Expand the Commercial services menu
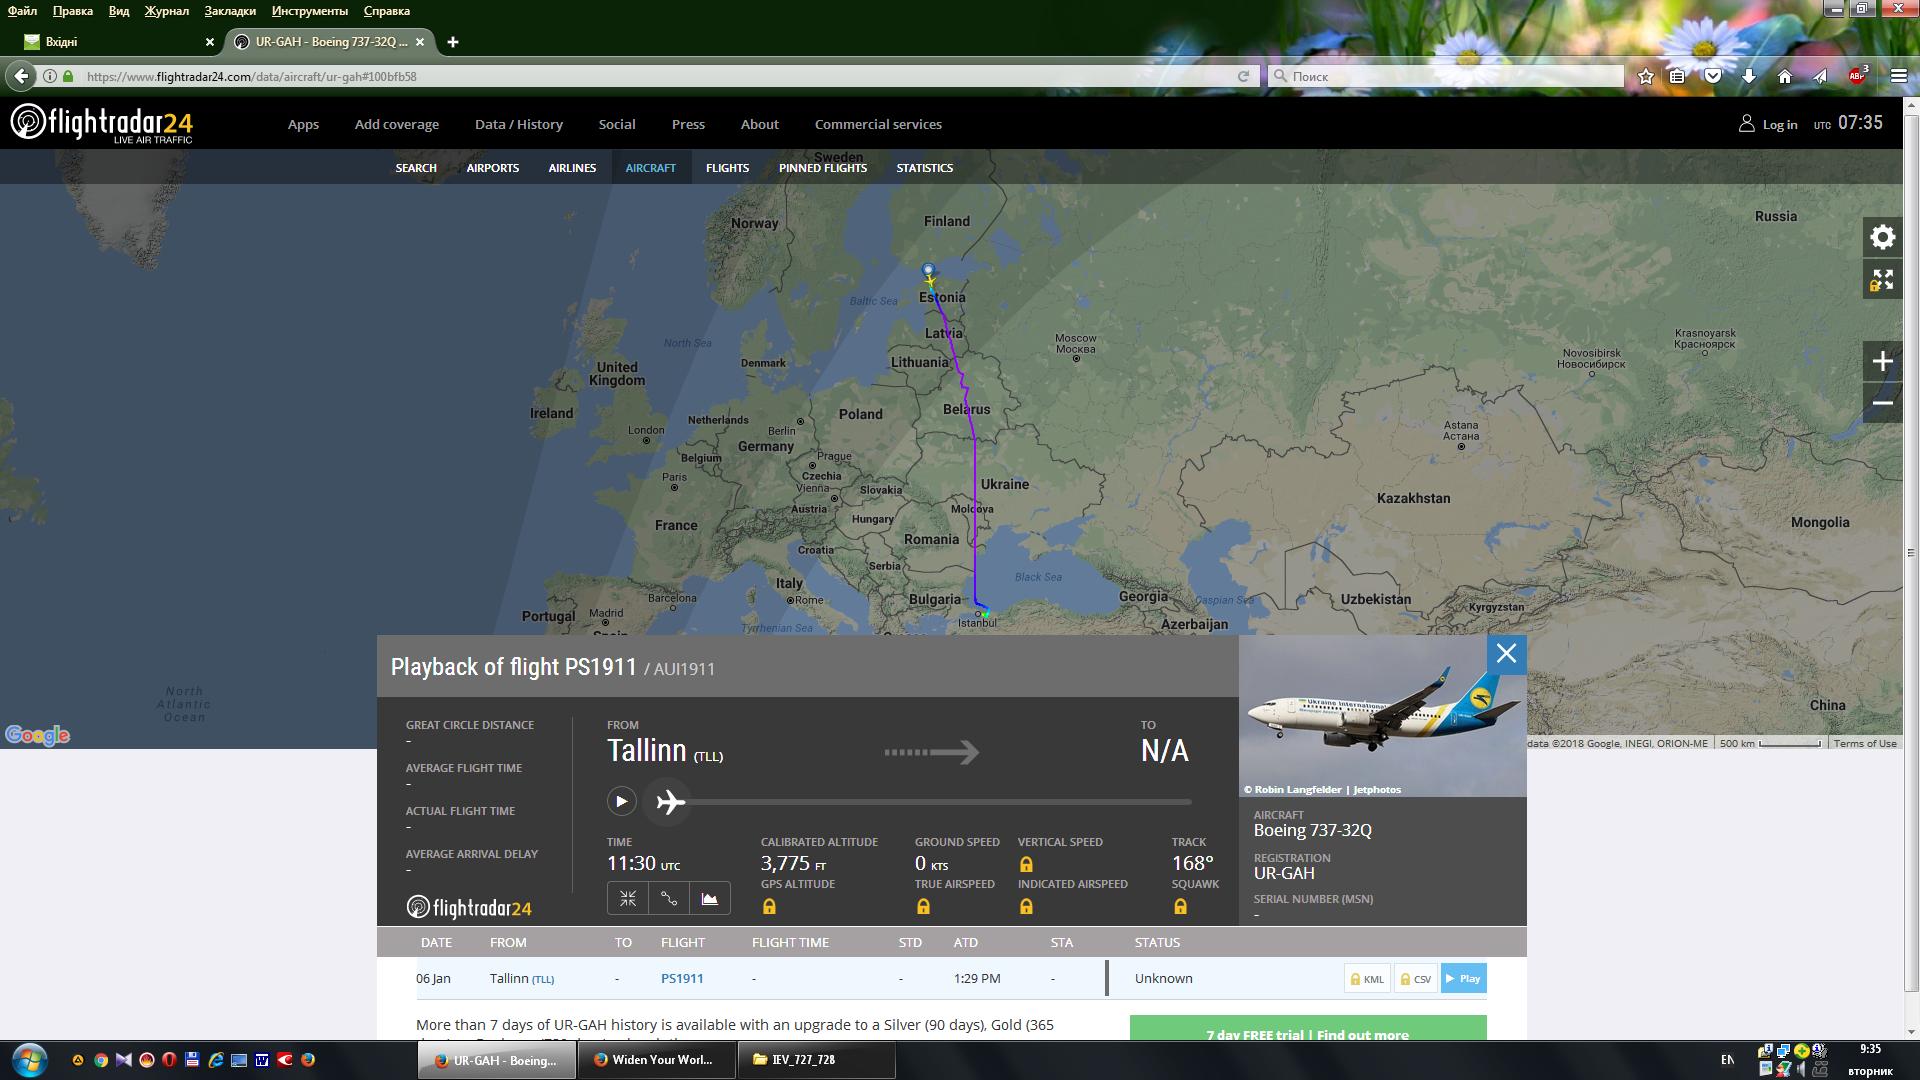1920x1080 pixels. pyautogui.click(x=878, y=124)
